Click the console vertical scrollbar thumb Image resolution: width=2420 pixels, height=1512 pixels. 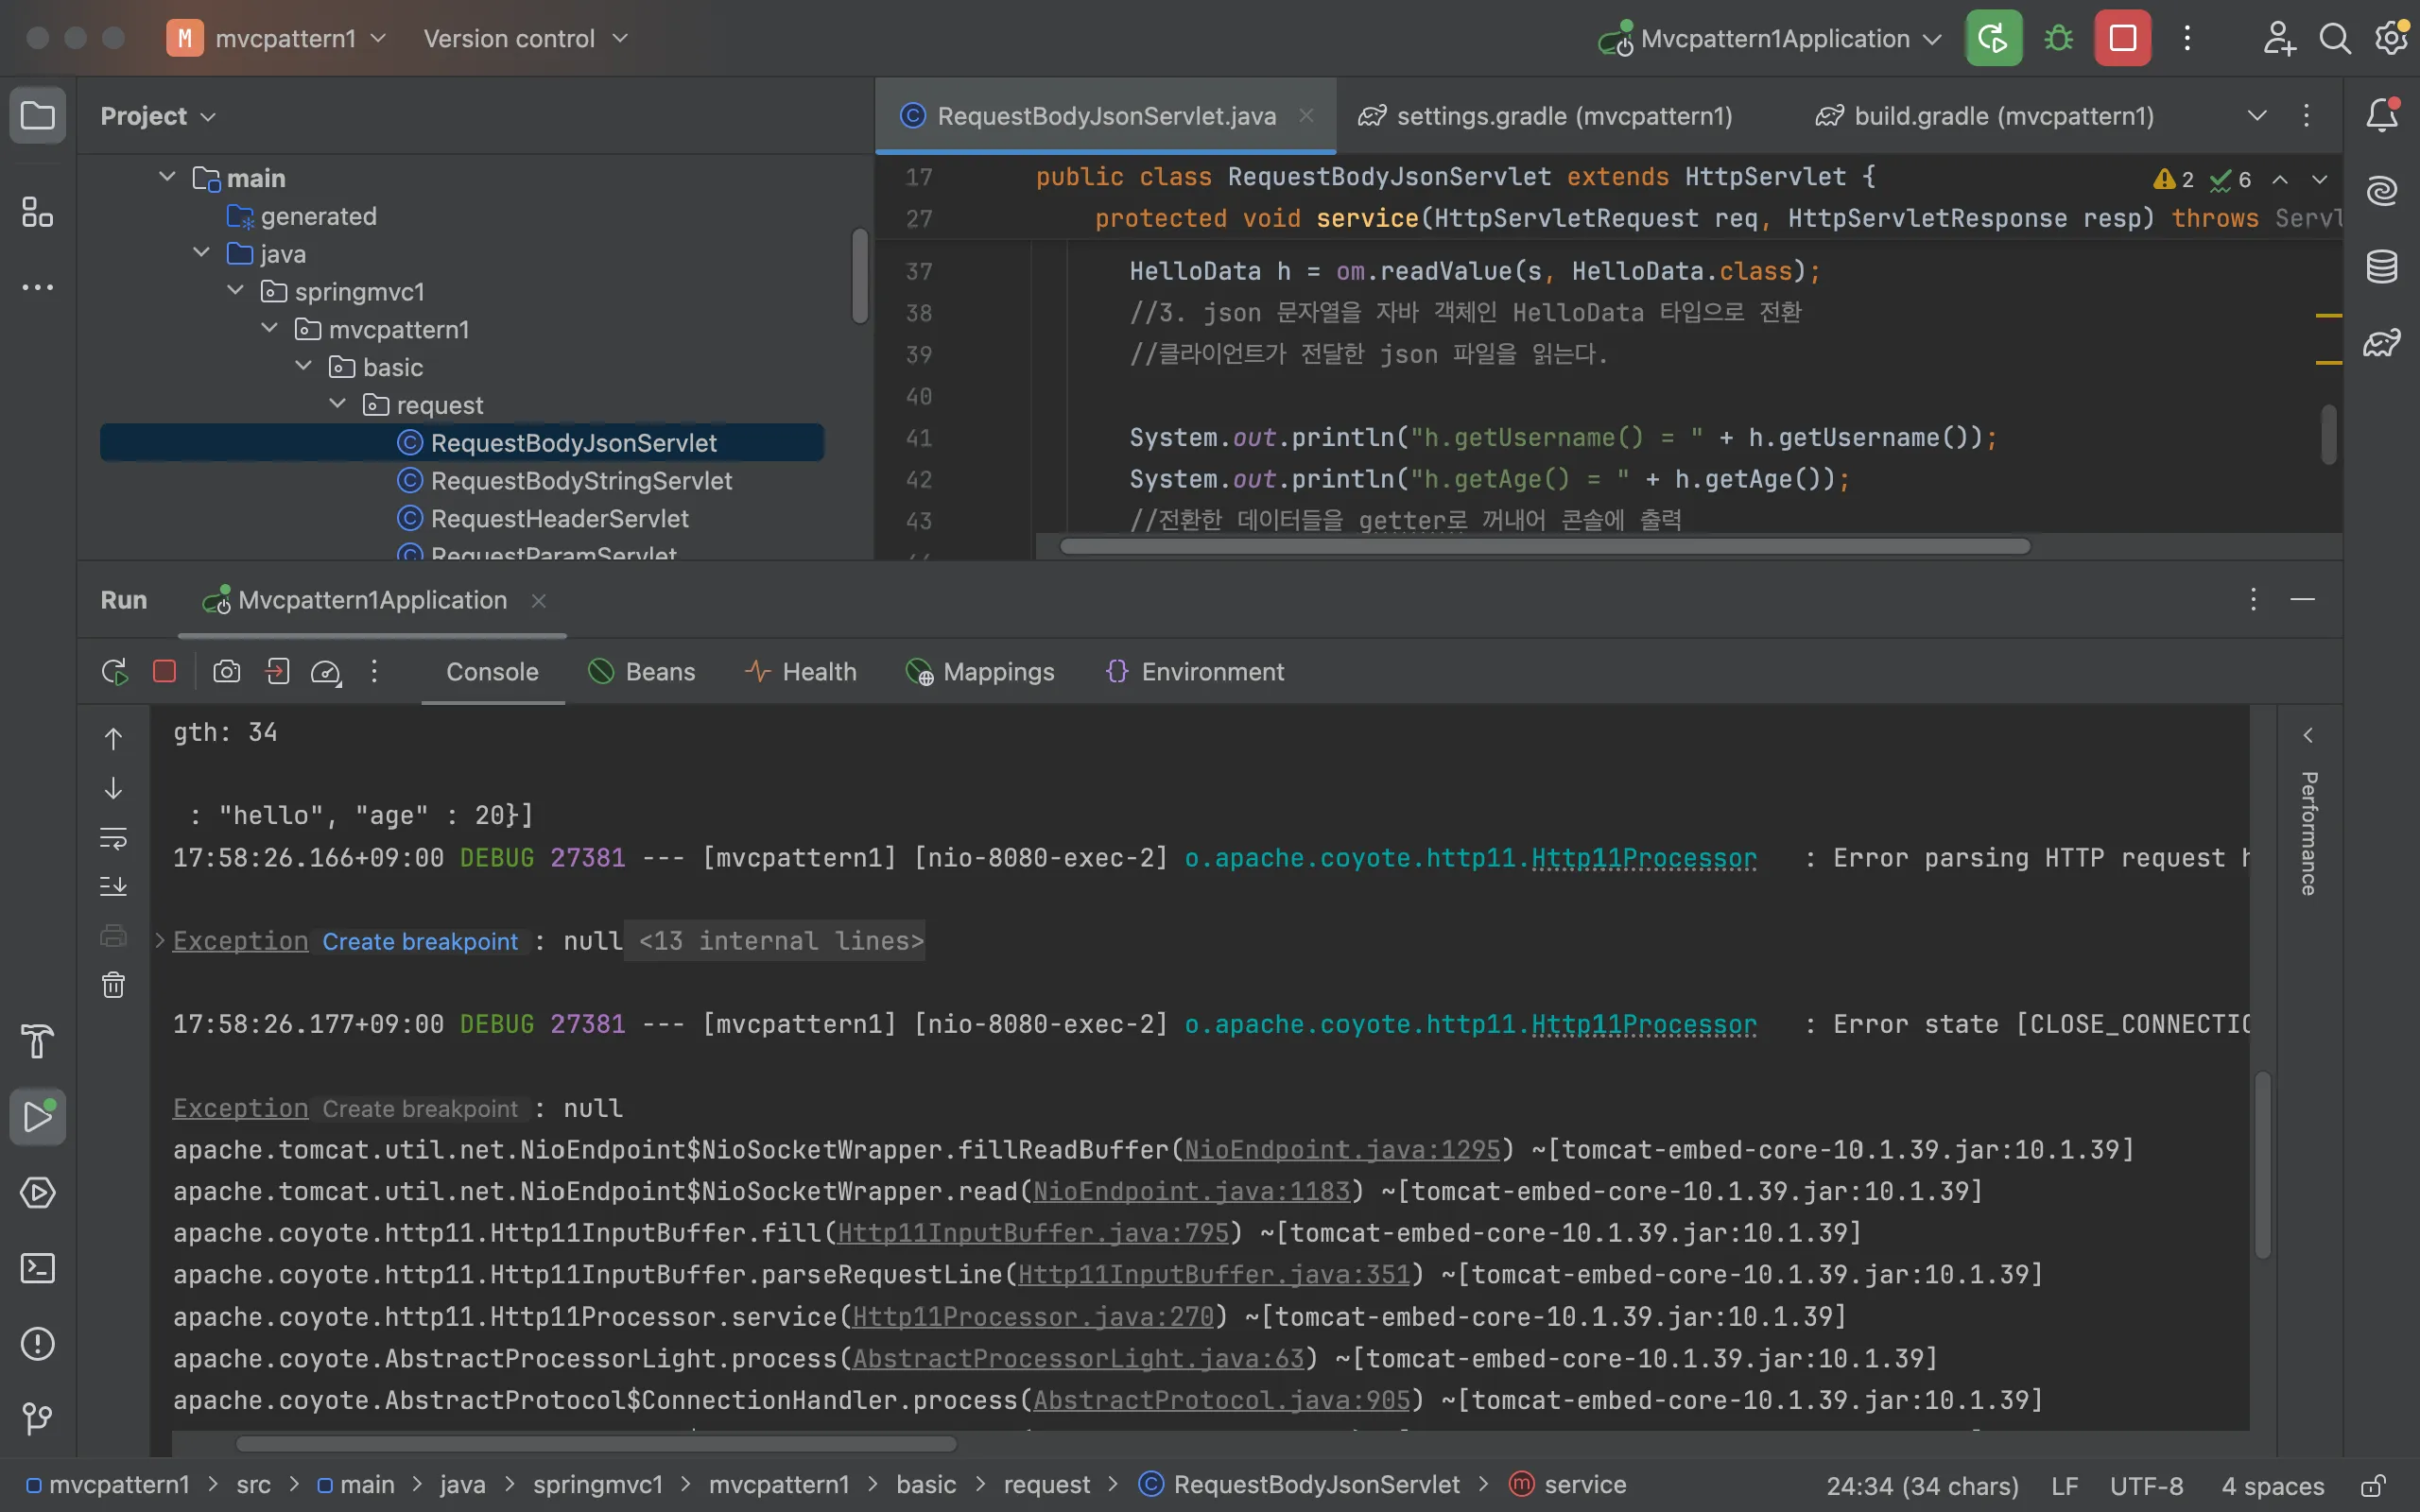click(x=2262, y=1165)
